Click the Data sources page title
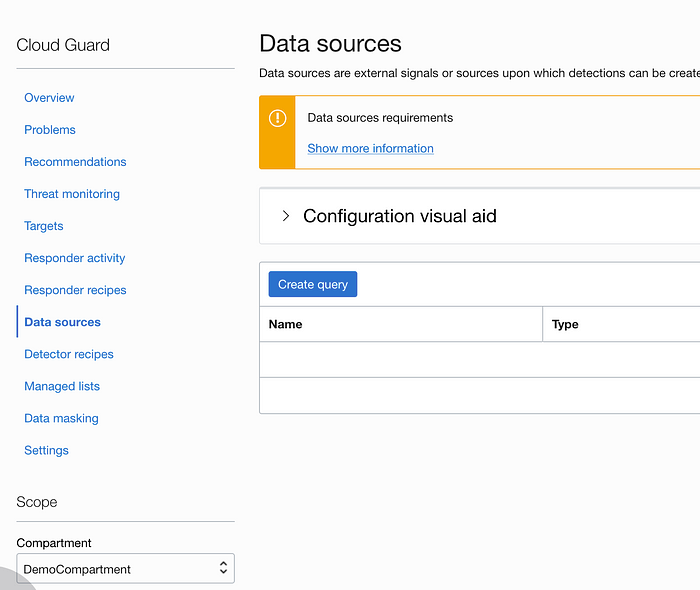Viewport: 700px width, 590px height. pos(330,44)
